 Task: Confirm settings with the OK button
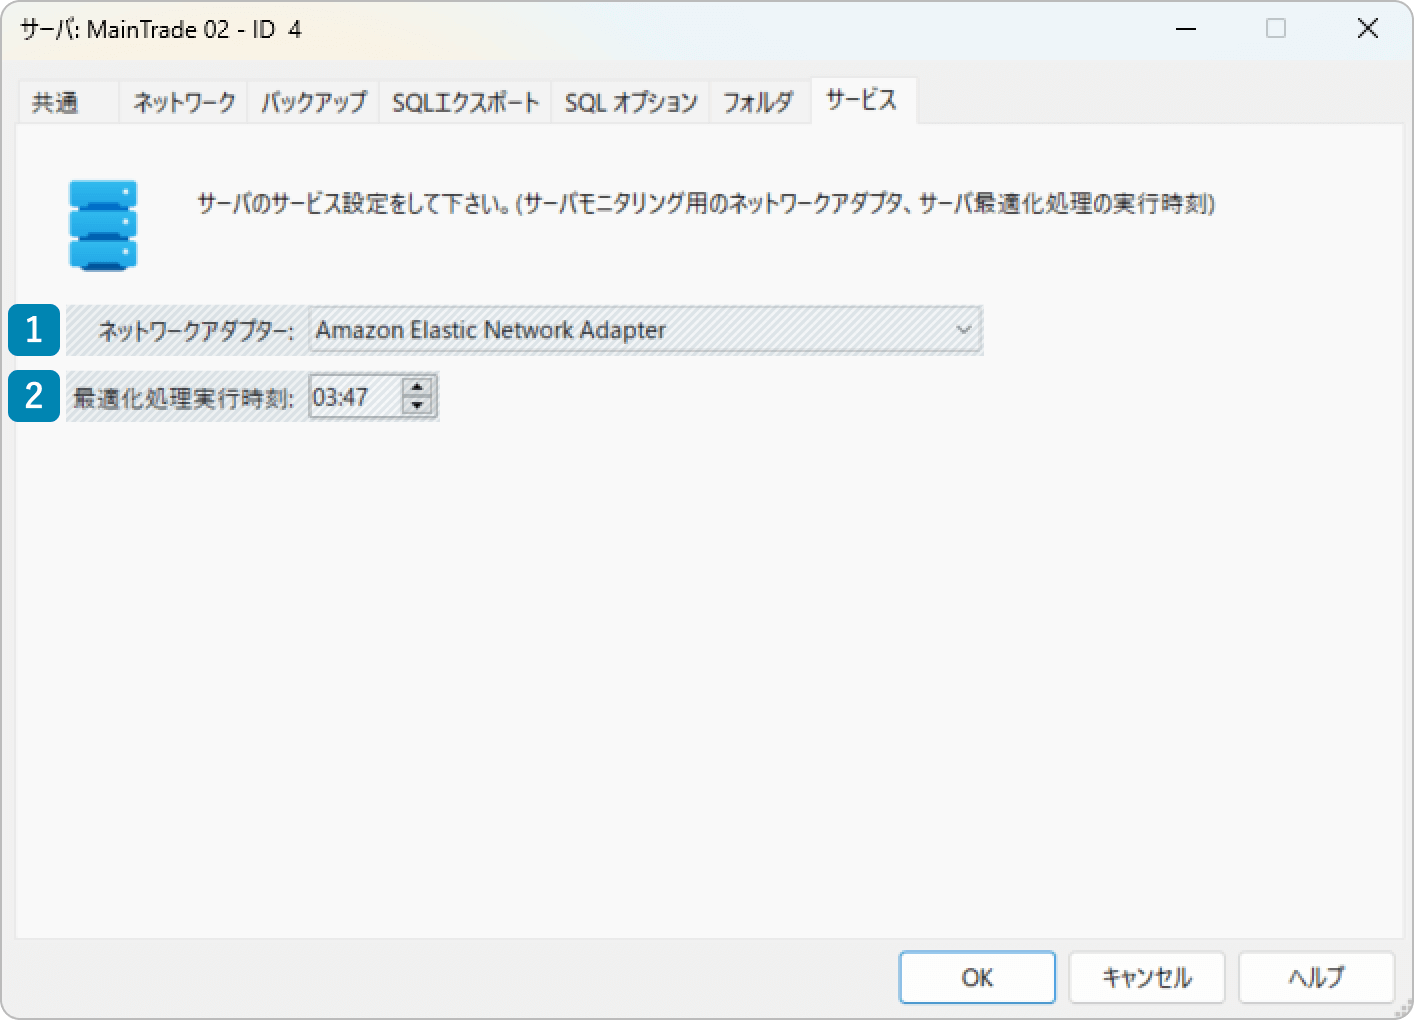click(x=977, y=977)
